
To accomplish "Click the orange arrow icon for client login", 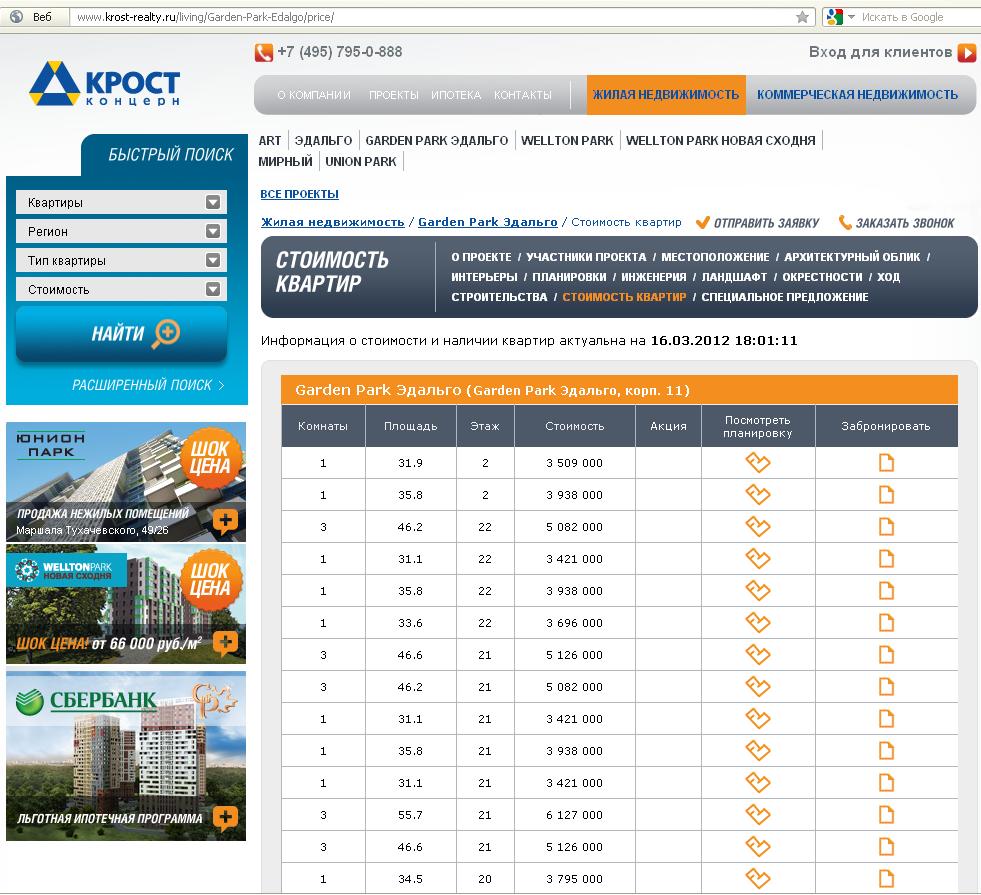I will [967, 53].
